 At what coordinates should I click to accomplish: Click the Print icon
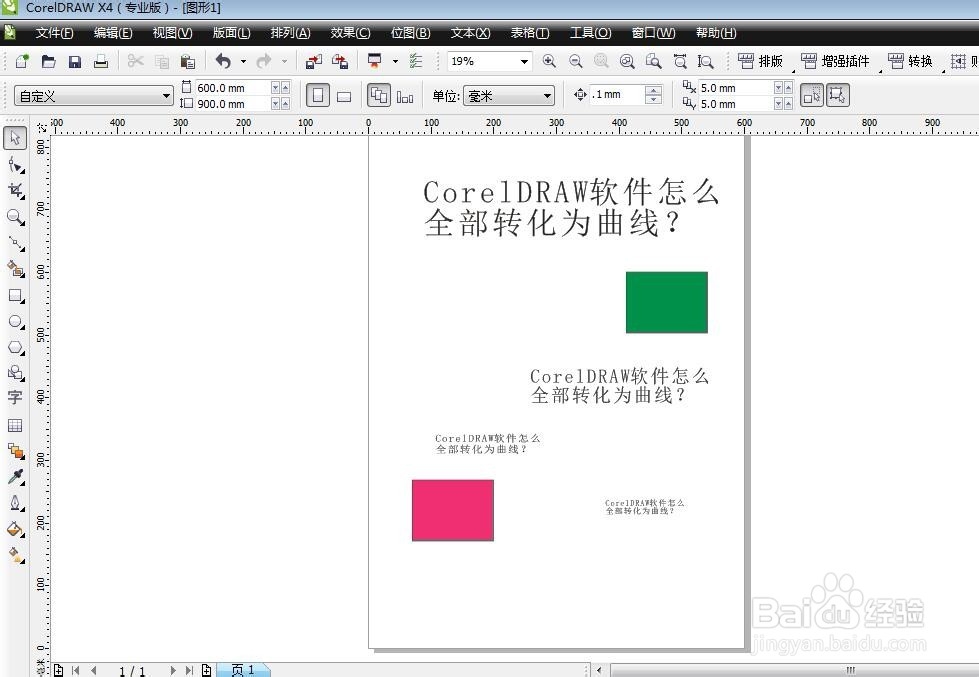pyautogui.click(x=101, y=61)
